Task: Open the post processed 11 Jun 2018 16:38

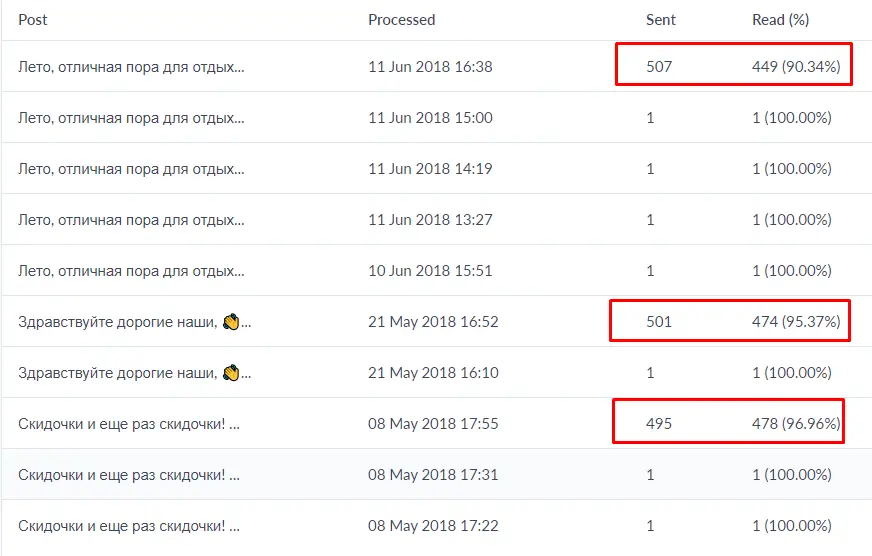Action: coord(131,67)
